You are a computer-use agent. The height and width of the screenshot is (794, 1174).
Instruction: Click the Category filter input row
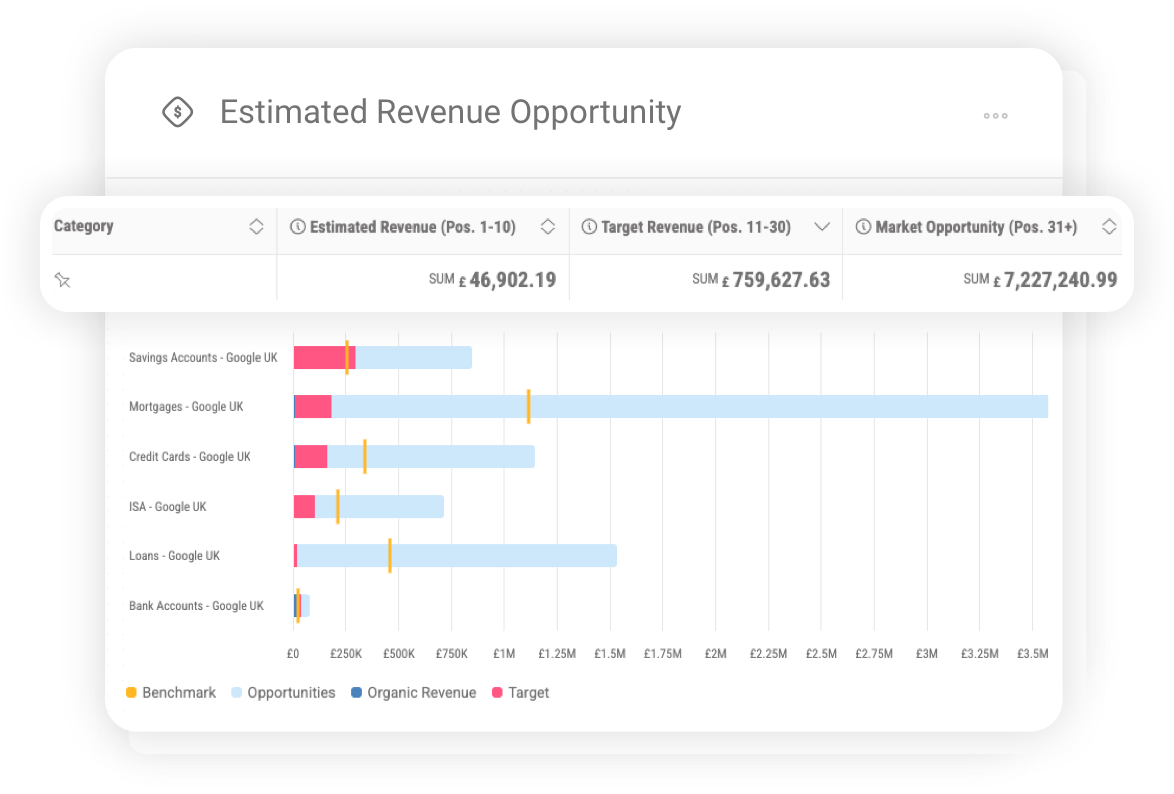pyautogui.click(x=160, y=280)
